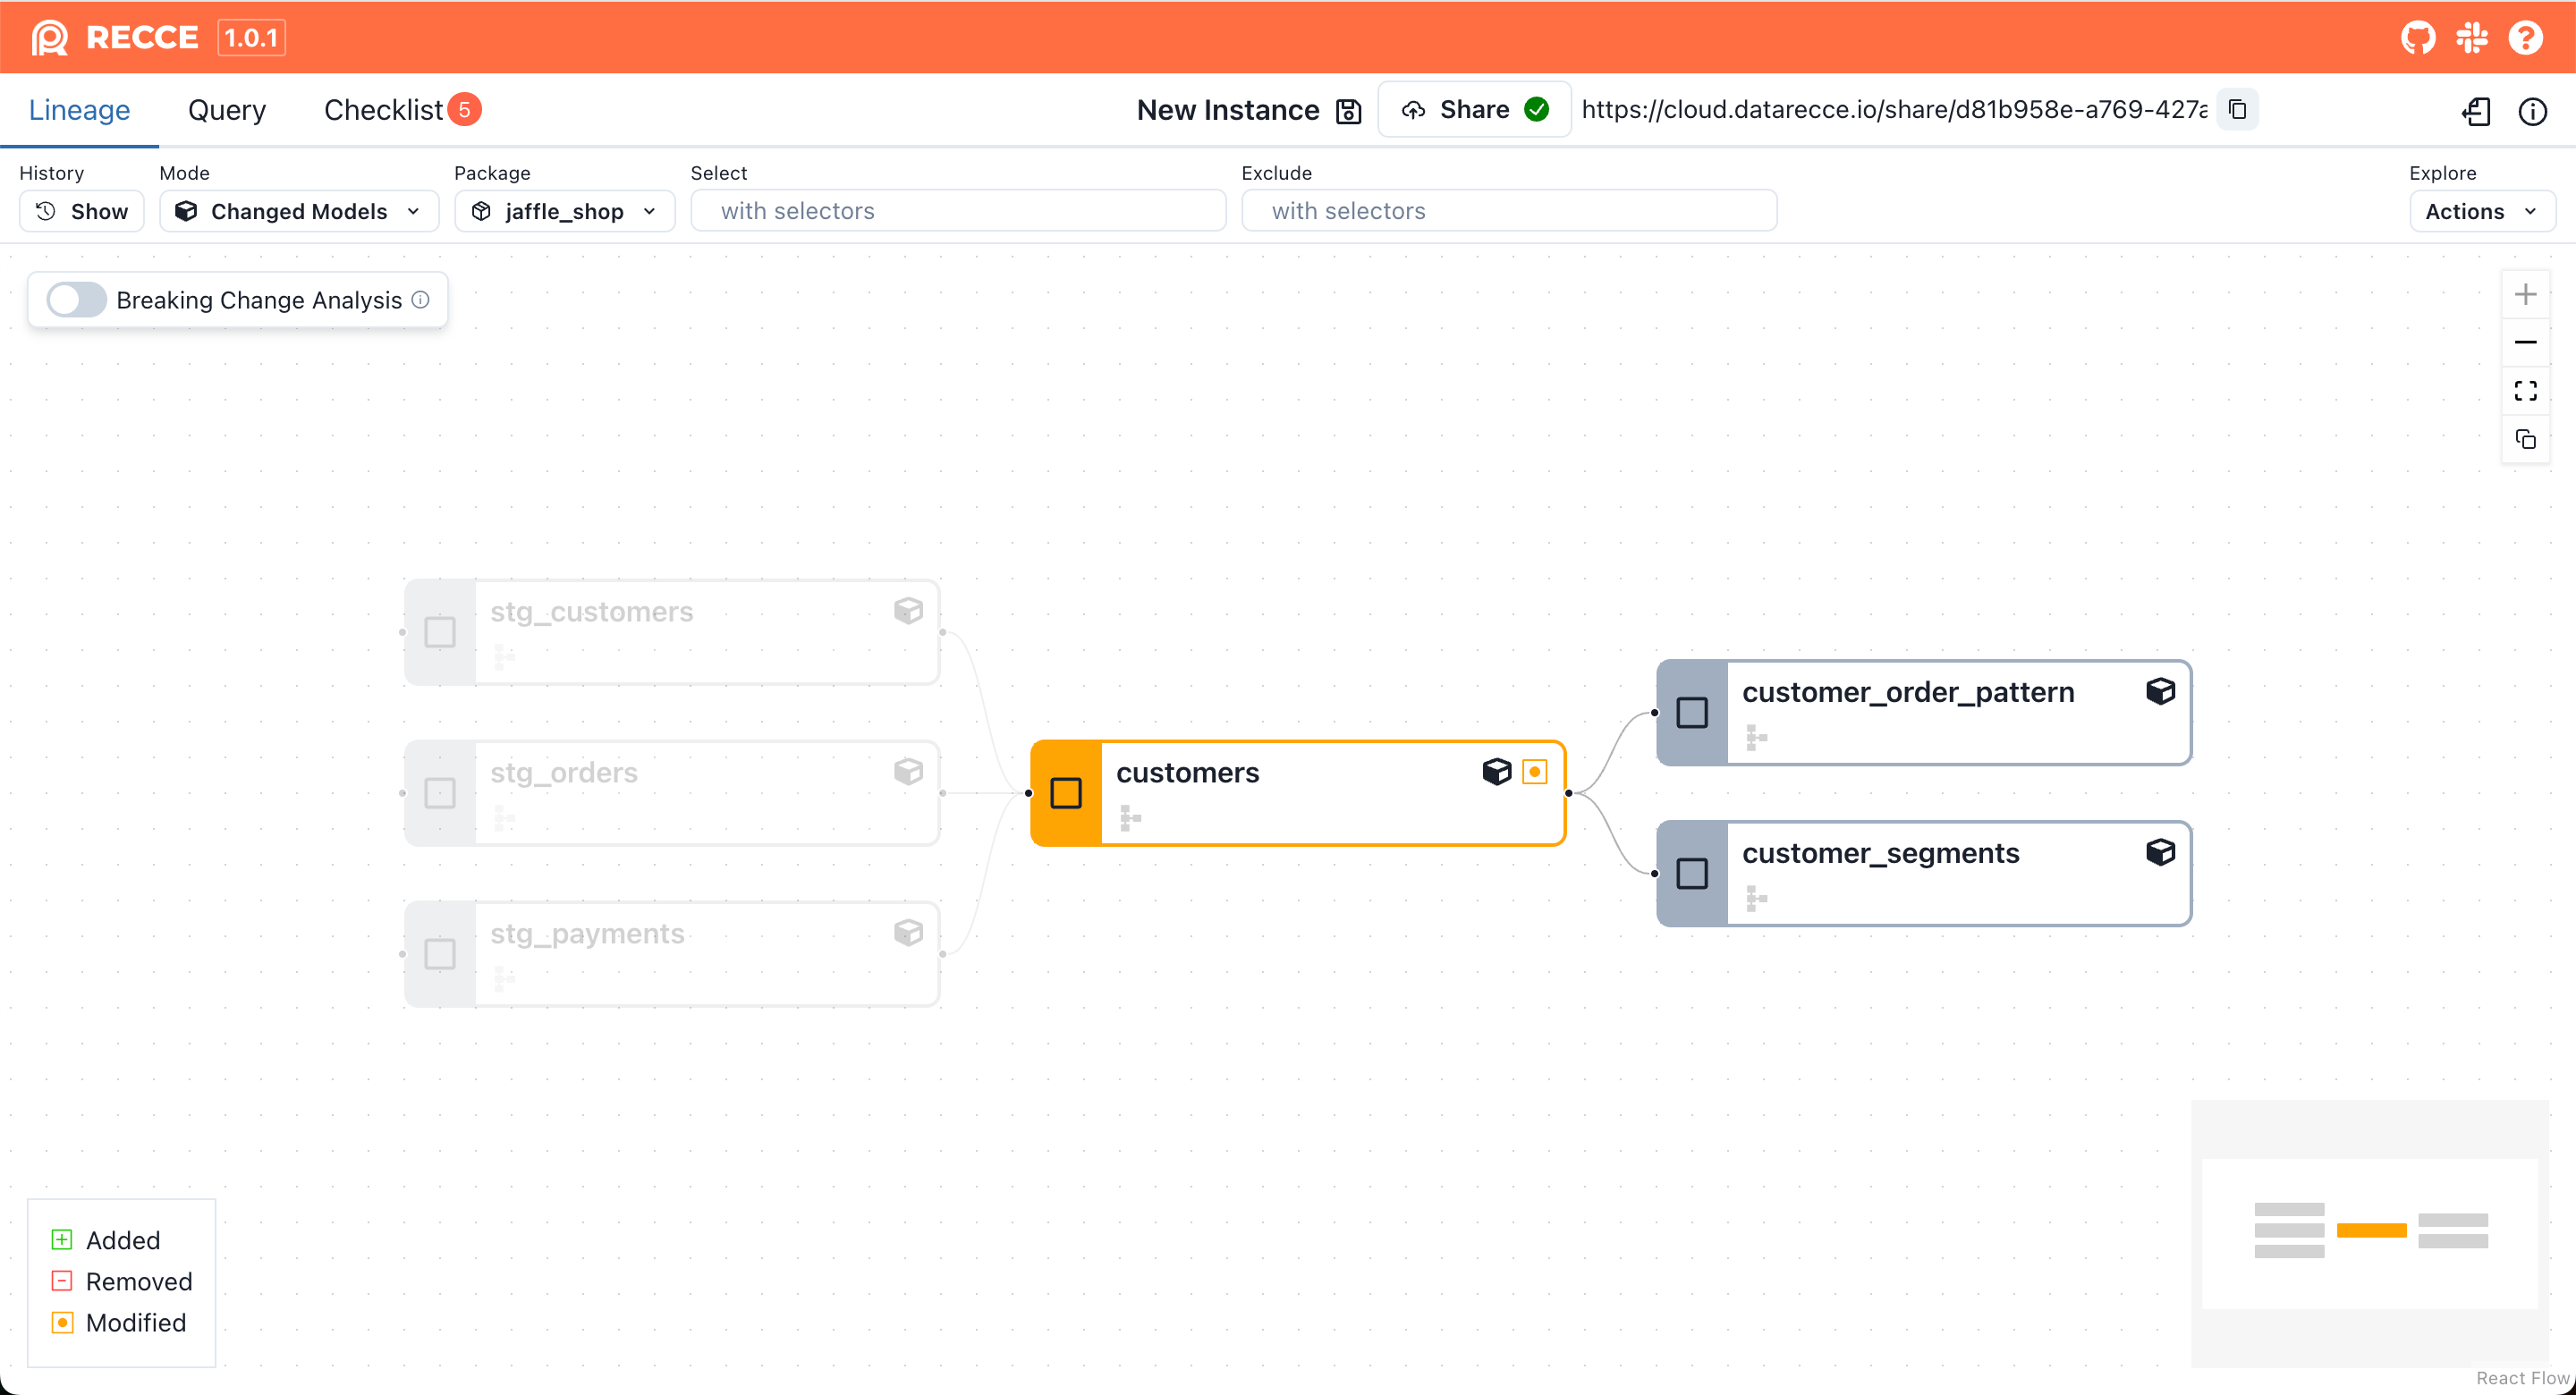2576x1395 pixels.
Task: Click the Share button
Action: pos(1473,110)
